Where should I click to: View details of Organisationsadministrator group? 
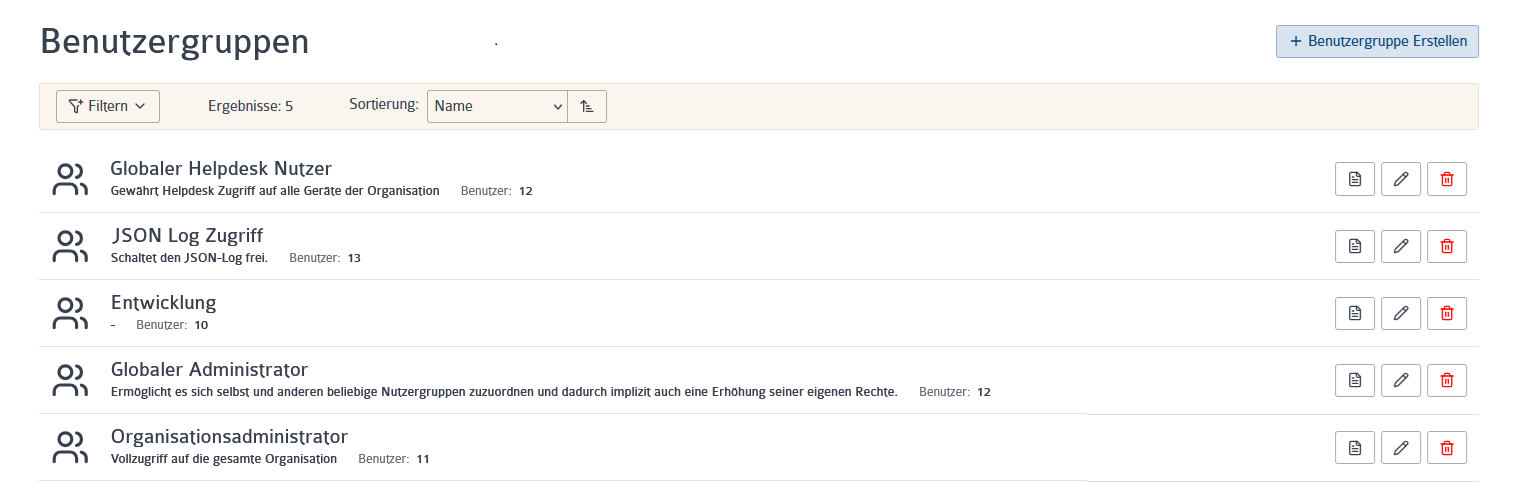1355,447
